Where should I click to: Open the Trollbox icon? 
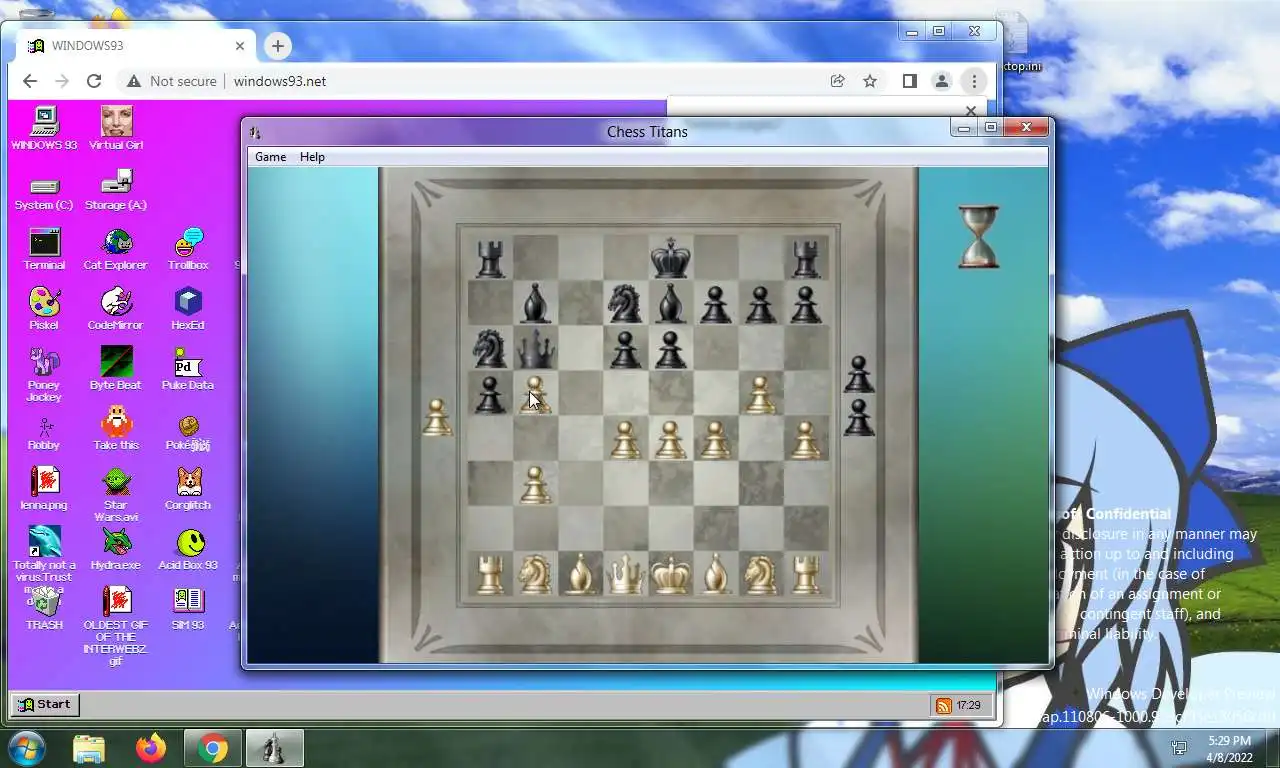pyautogui.click(x=188, y=249)
